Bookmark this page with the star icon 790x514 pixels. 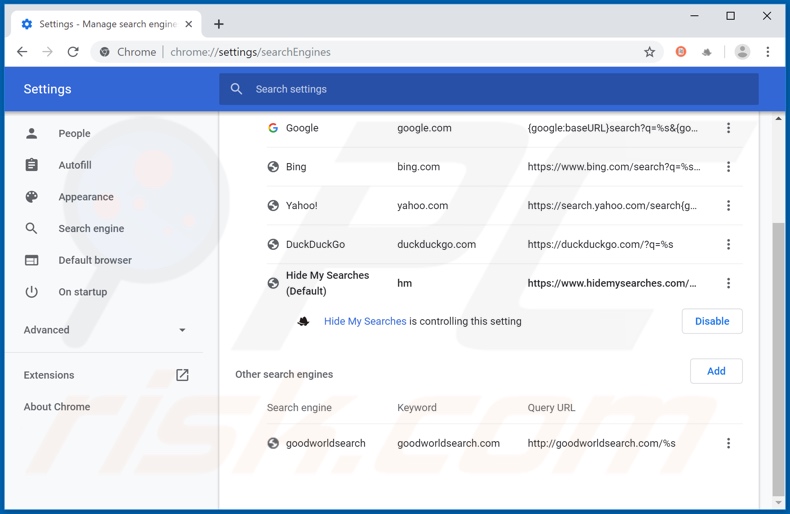pyautogui.click(x=649, y=52)
